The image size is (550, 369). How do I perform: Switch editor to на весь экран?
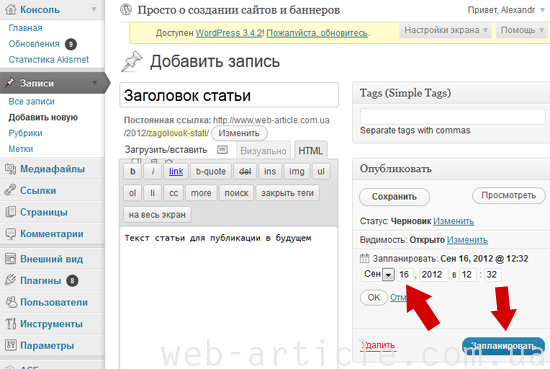pyautogui.click(x=157, y=214)
